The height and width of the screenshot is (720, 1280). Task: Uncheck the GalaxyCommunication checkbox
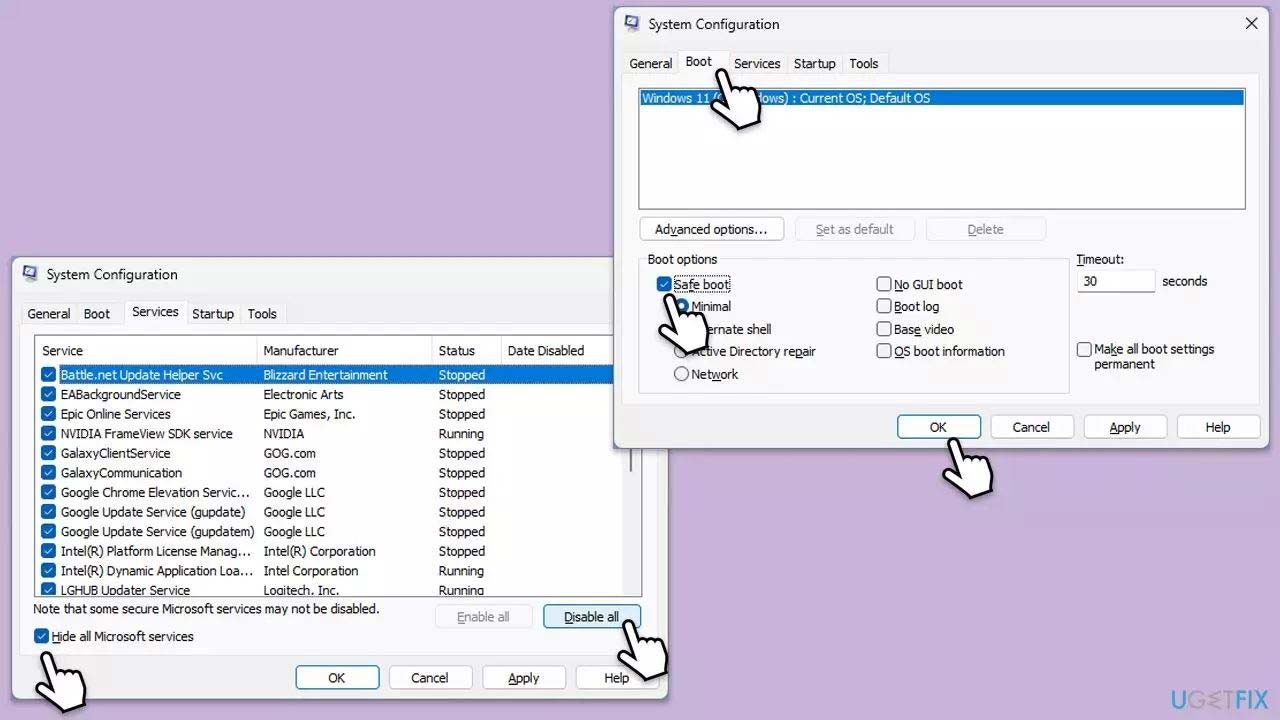[48, 473]
